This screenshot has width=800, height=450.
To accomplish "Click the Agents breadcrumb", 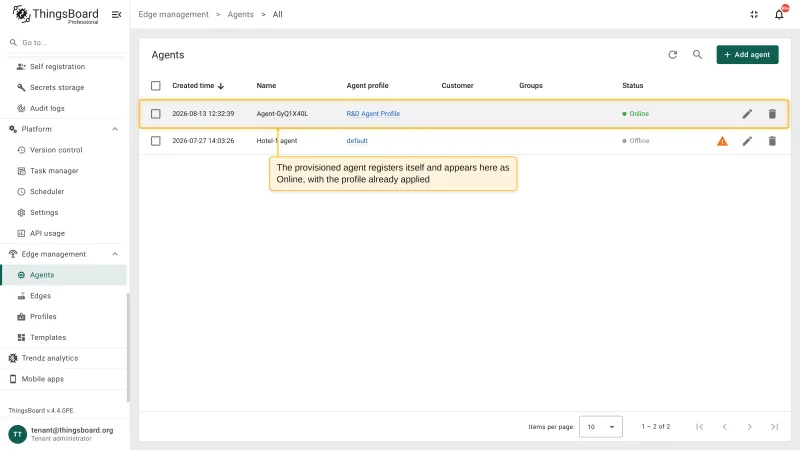I will coord(240,14).
